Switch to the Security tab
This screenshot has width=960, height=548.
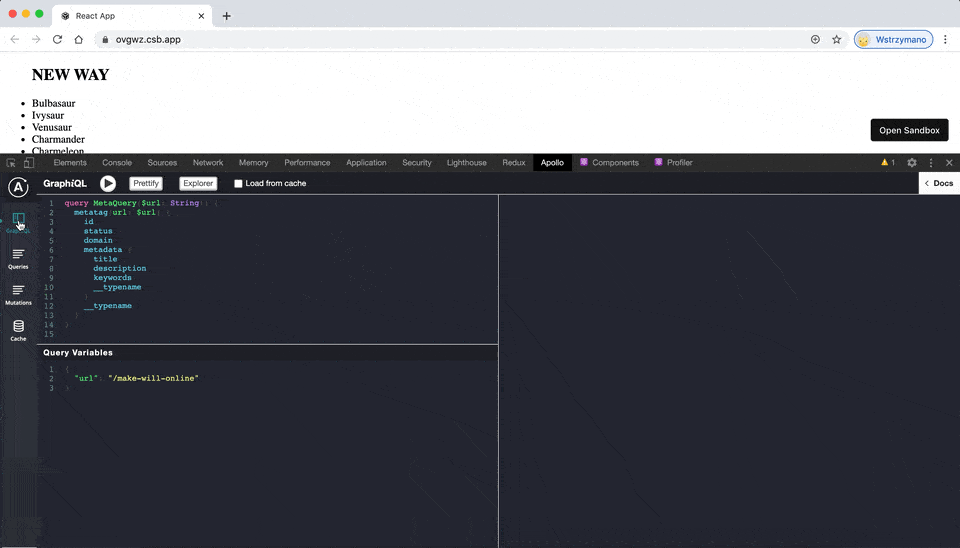(x=417, y=163)
